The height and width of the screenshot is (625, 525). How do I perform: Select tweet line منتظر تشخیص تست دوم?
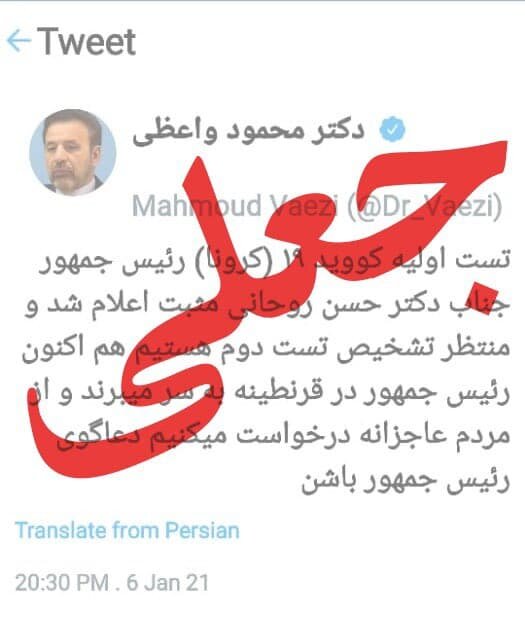(x=266, y=348)
